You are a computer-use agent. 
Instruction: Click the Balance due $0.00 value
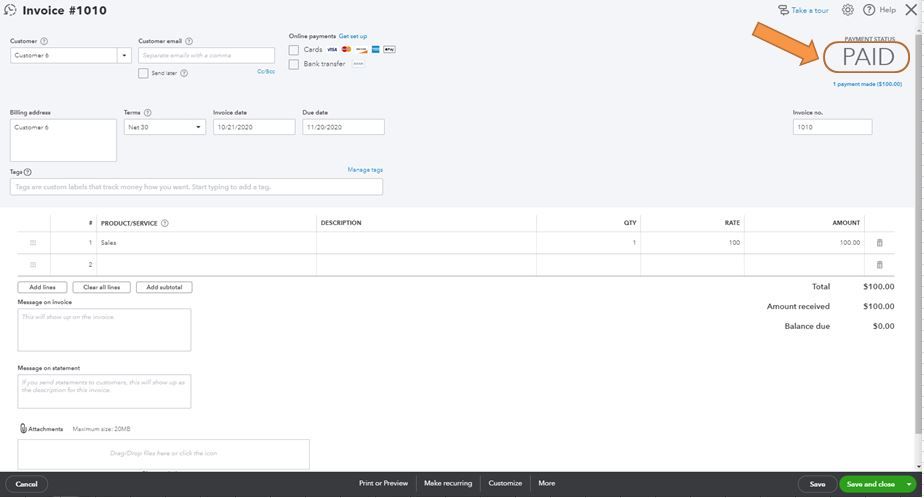tap(883, 326)
